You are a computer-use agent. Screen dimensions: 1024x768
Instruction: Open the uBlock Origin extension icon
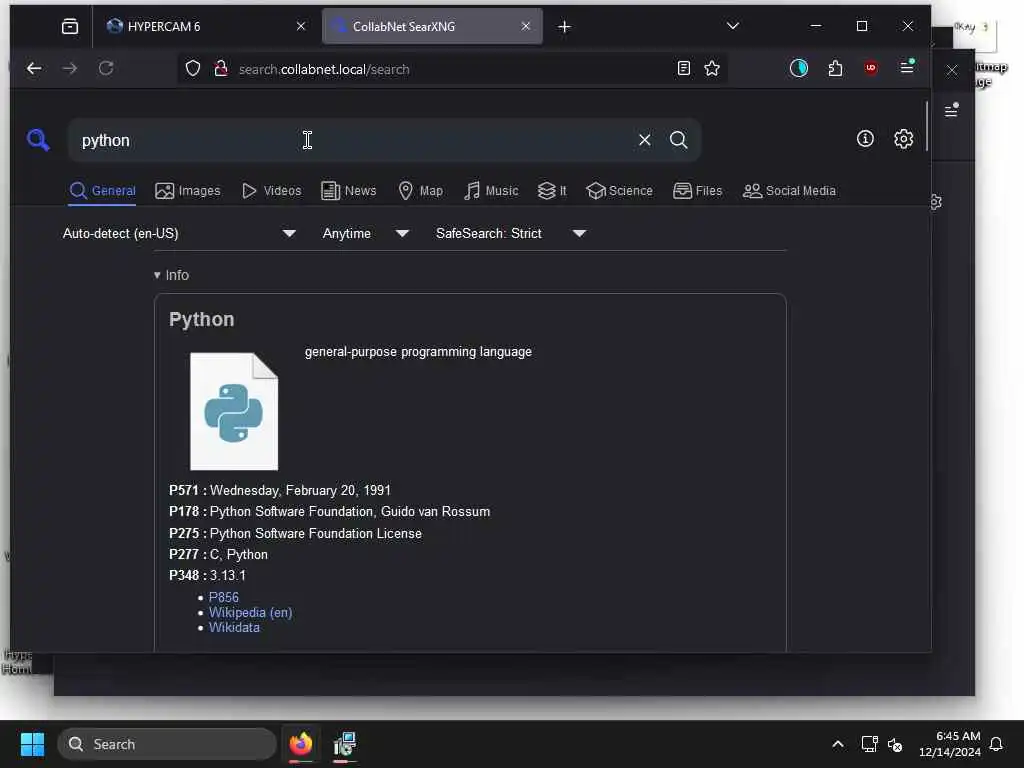(x=871, y=68)
